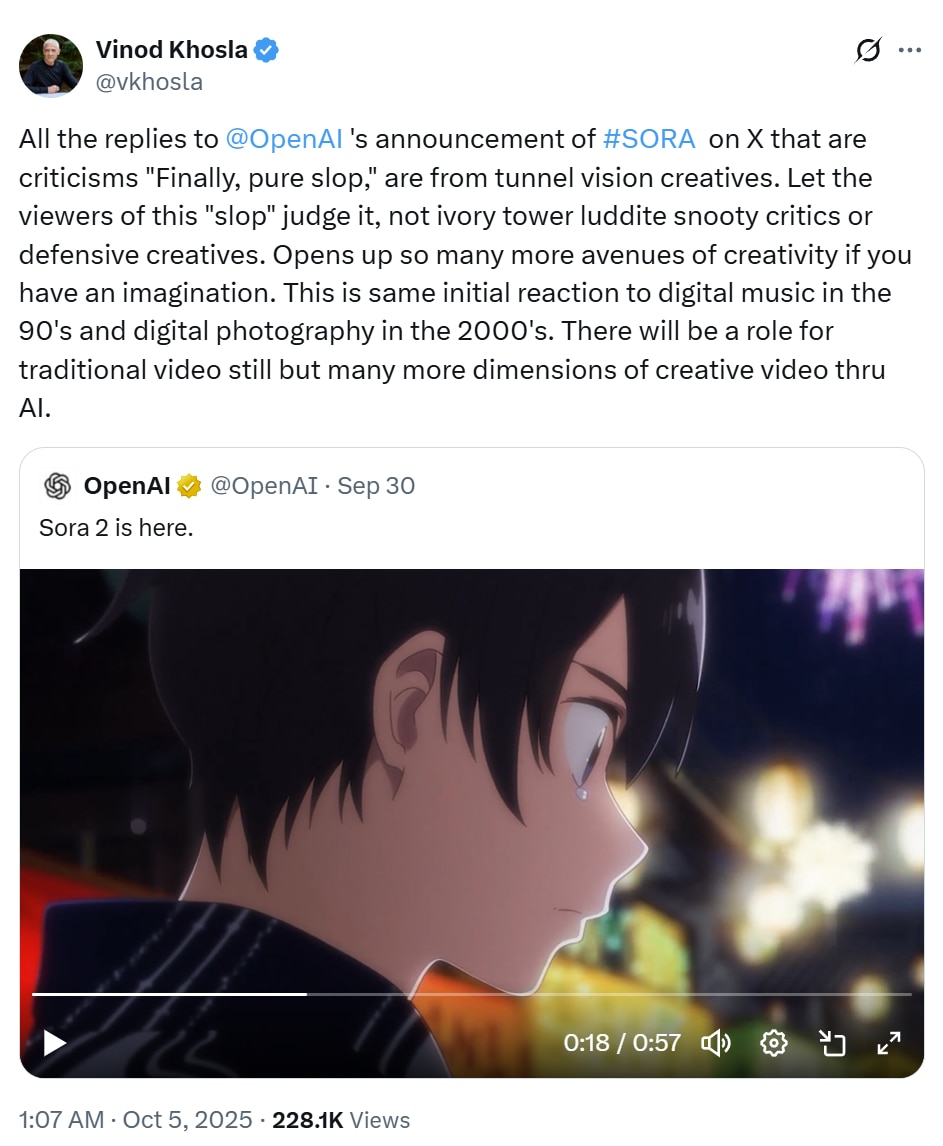This screenshot has height=1146, width=943.
Task: Open the #SORA hashtag link
Action: (x=649, y=139)
